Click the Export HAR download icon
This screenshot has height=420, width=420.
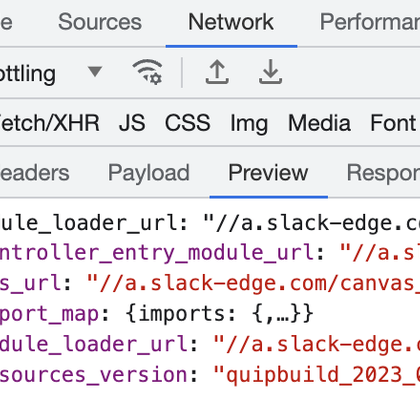(x=270, y=72)
